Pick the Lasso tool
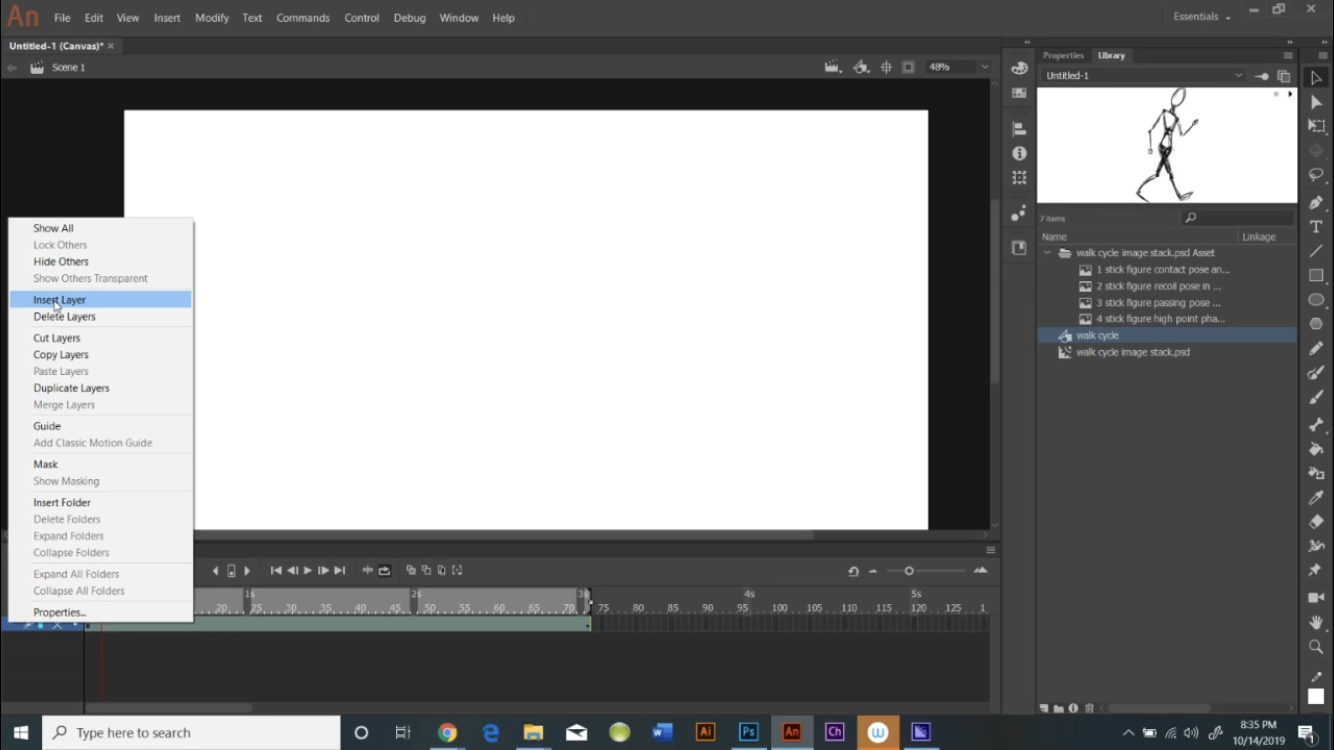Screen dimensions: 1334x750 (1316, 173)
